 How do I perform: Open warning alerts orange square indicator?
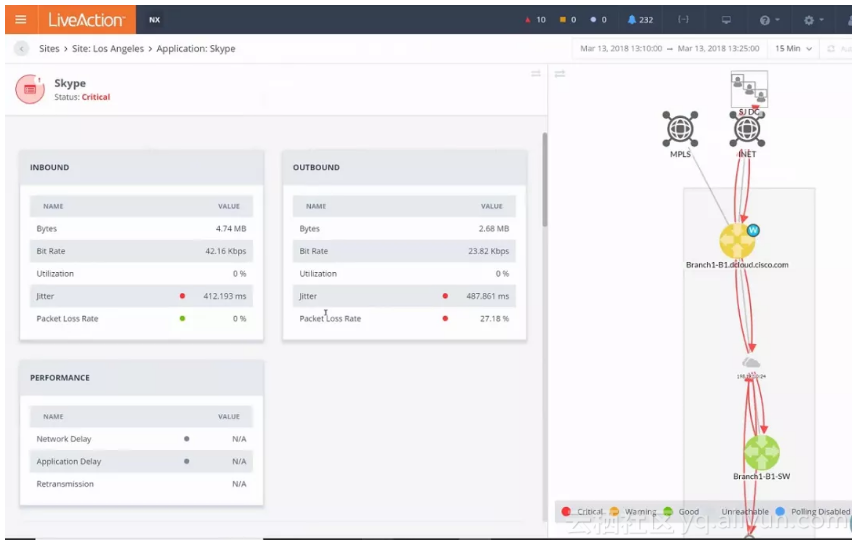pyautogui.click(x=568, y=20)
